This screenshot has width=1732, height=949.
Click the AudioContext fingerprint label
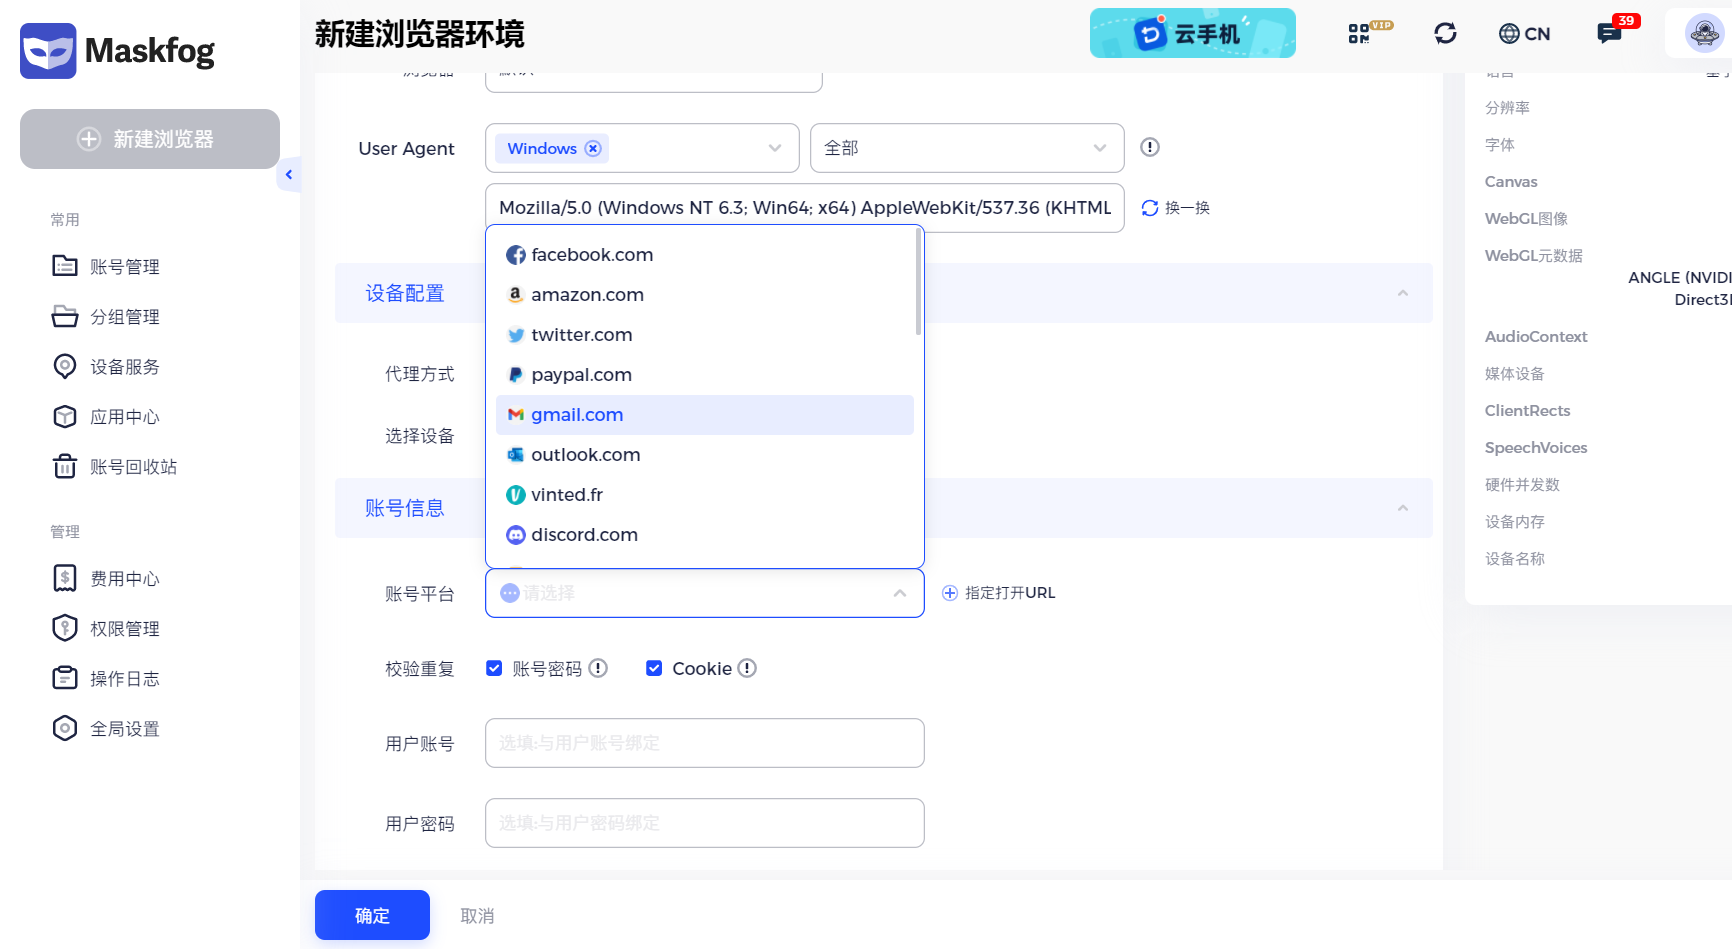[x=1536, y=336]
